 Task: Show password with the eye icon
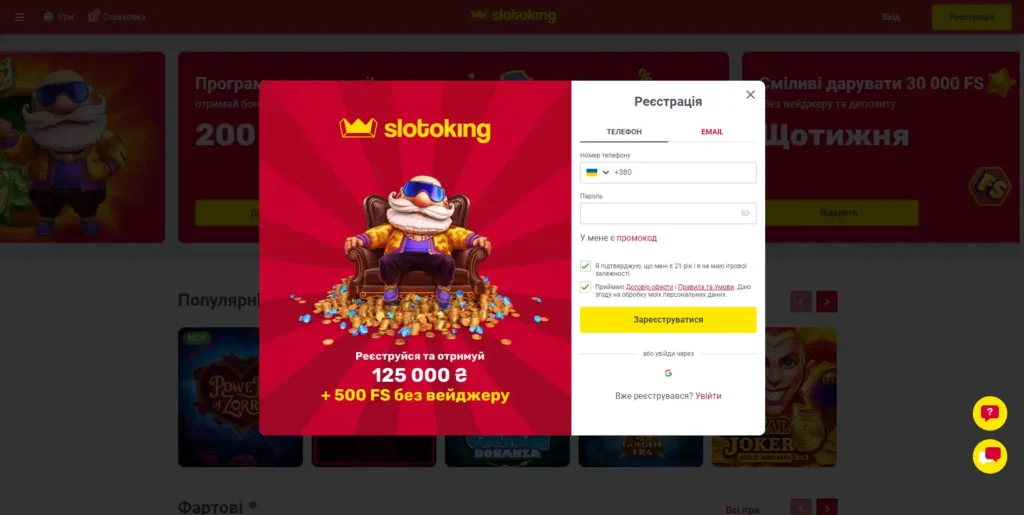point(745,213)
